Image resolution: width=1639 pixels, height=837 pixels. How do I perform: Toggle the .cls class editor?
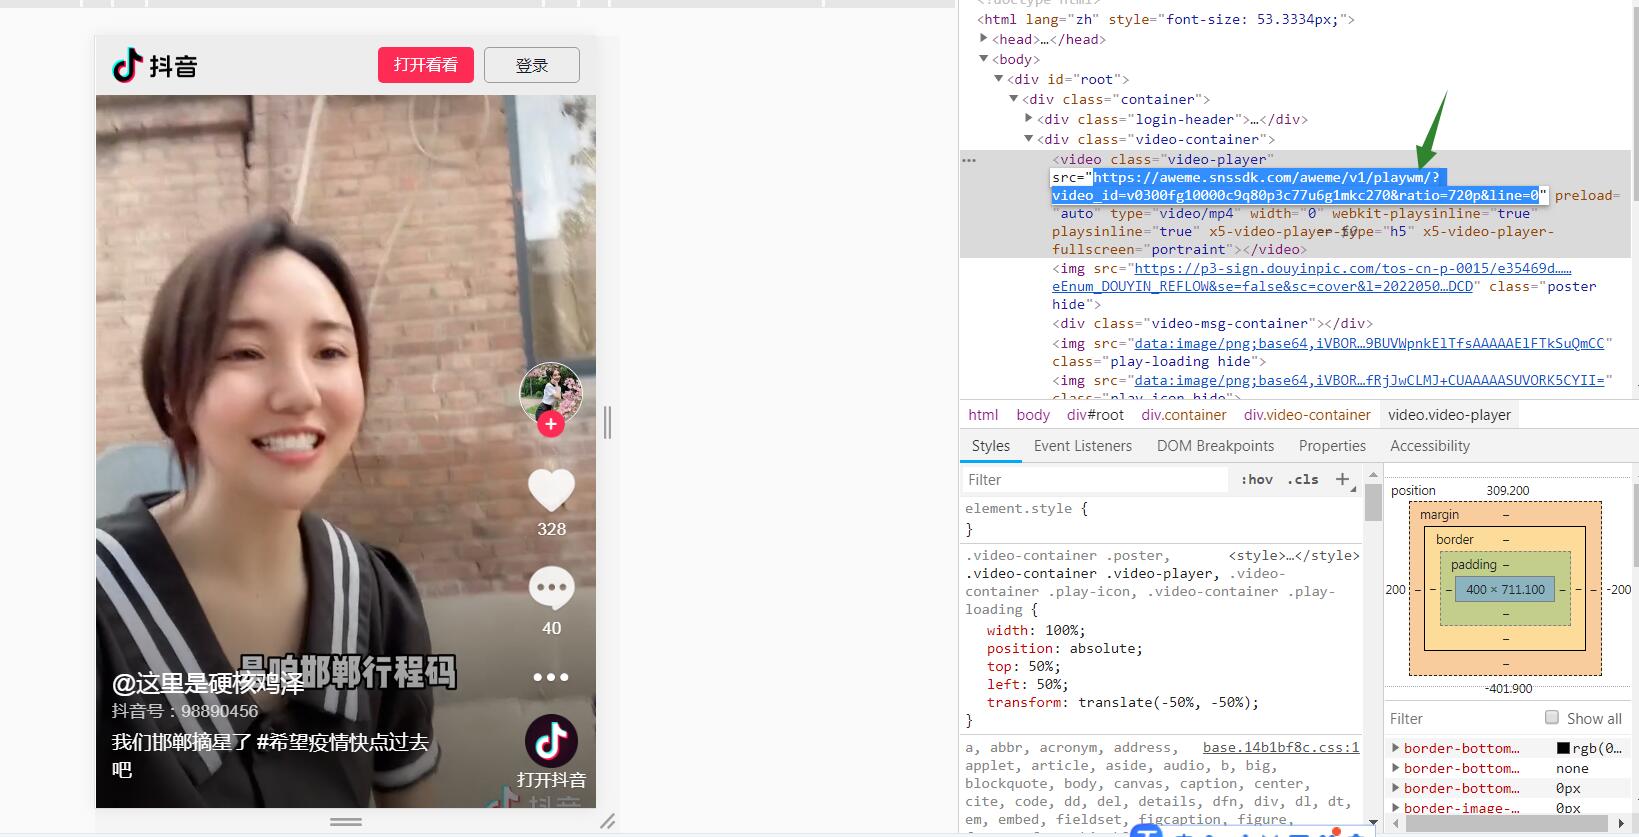point(1302,480)
